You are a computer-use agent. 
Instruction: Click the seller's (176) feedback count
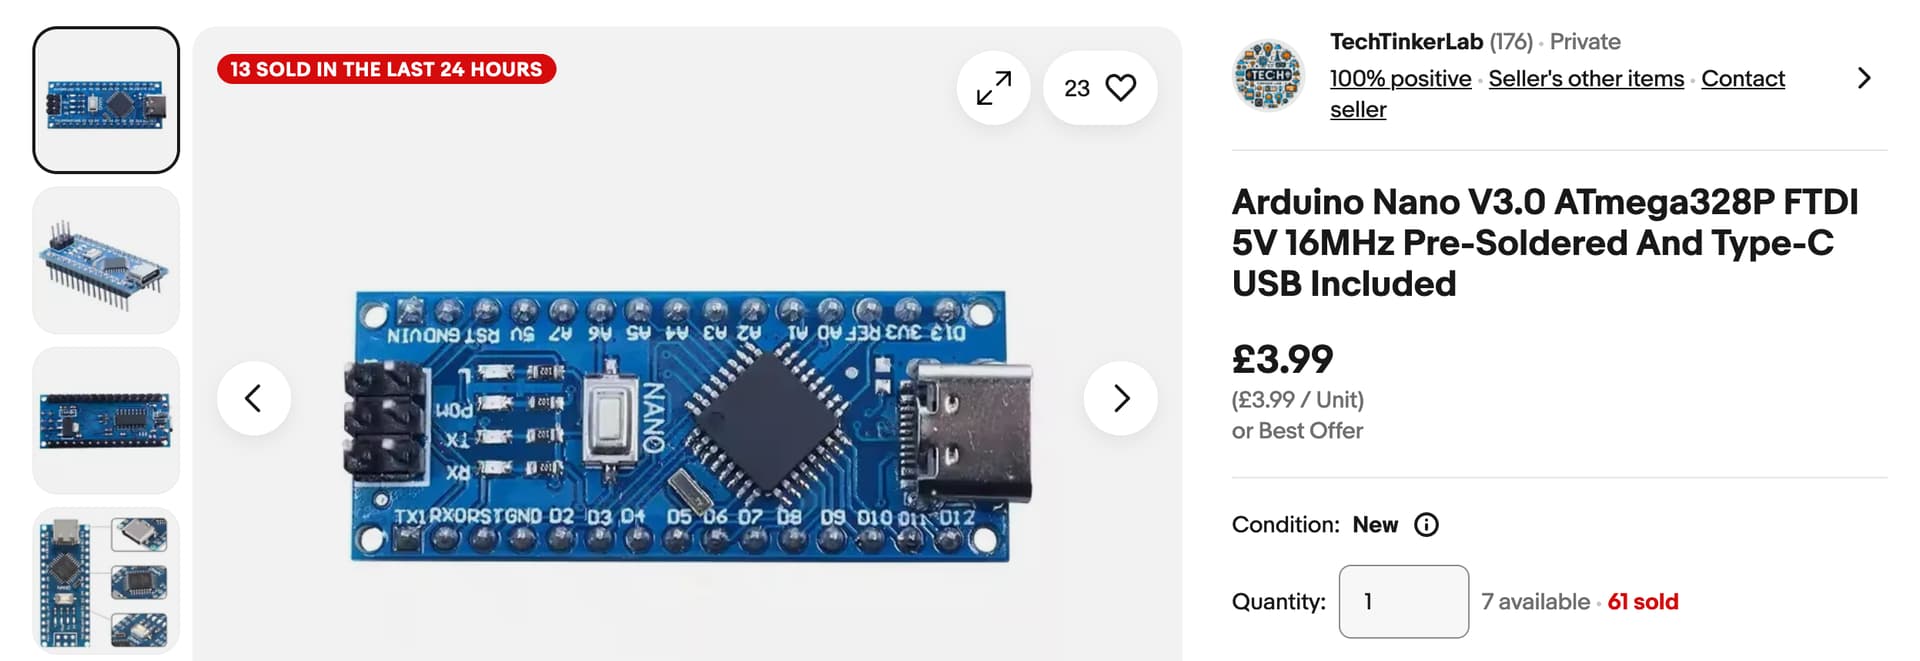coord(1511,42)
